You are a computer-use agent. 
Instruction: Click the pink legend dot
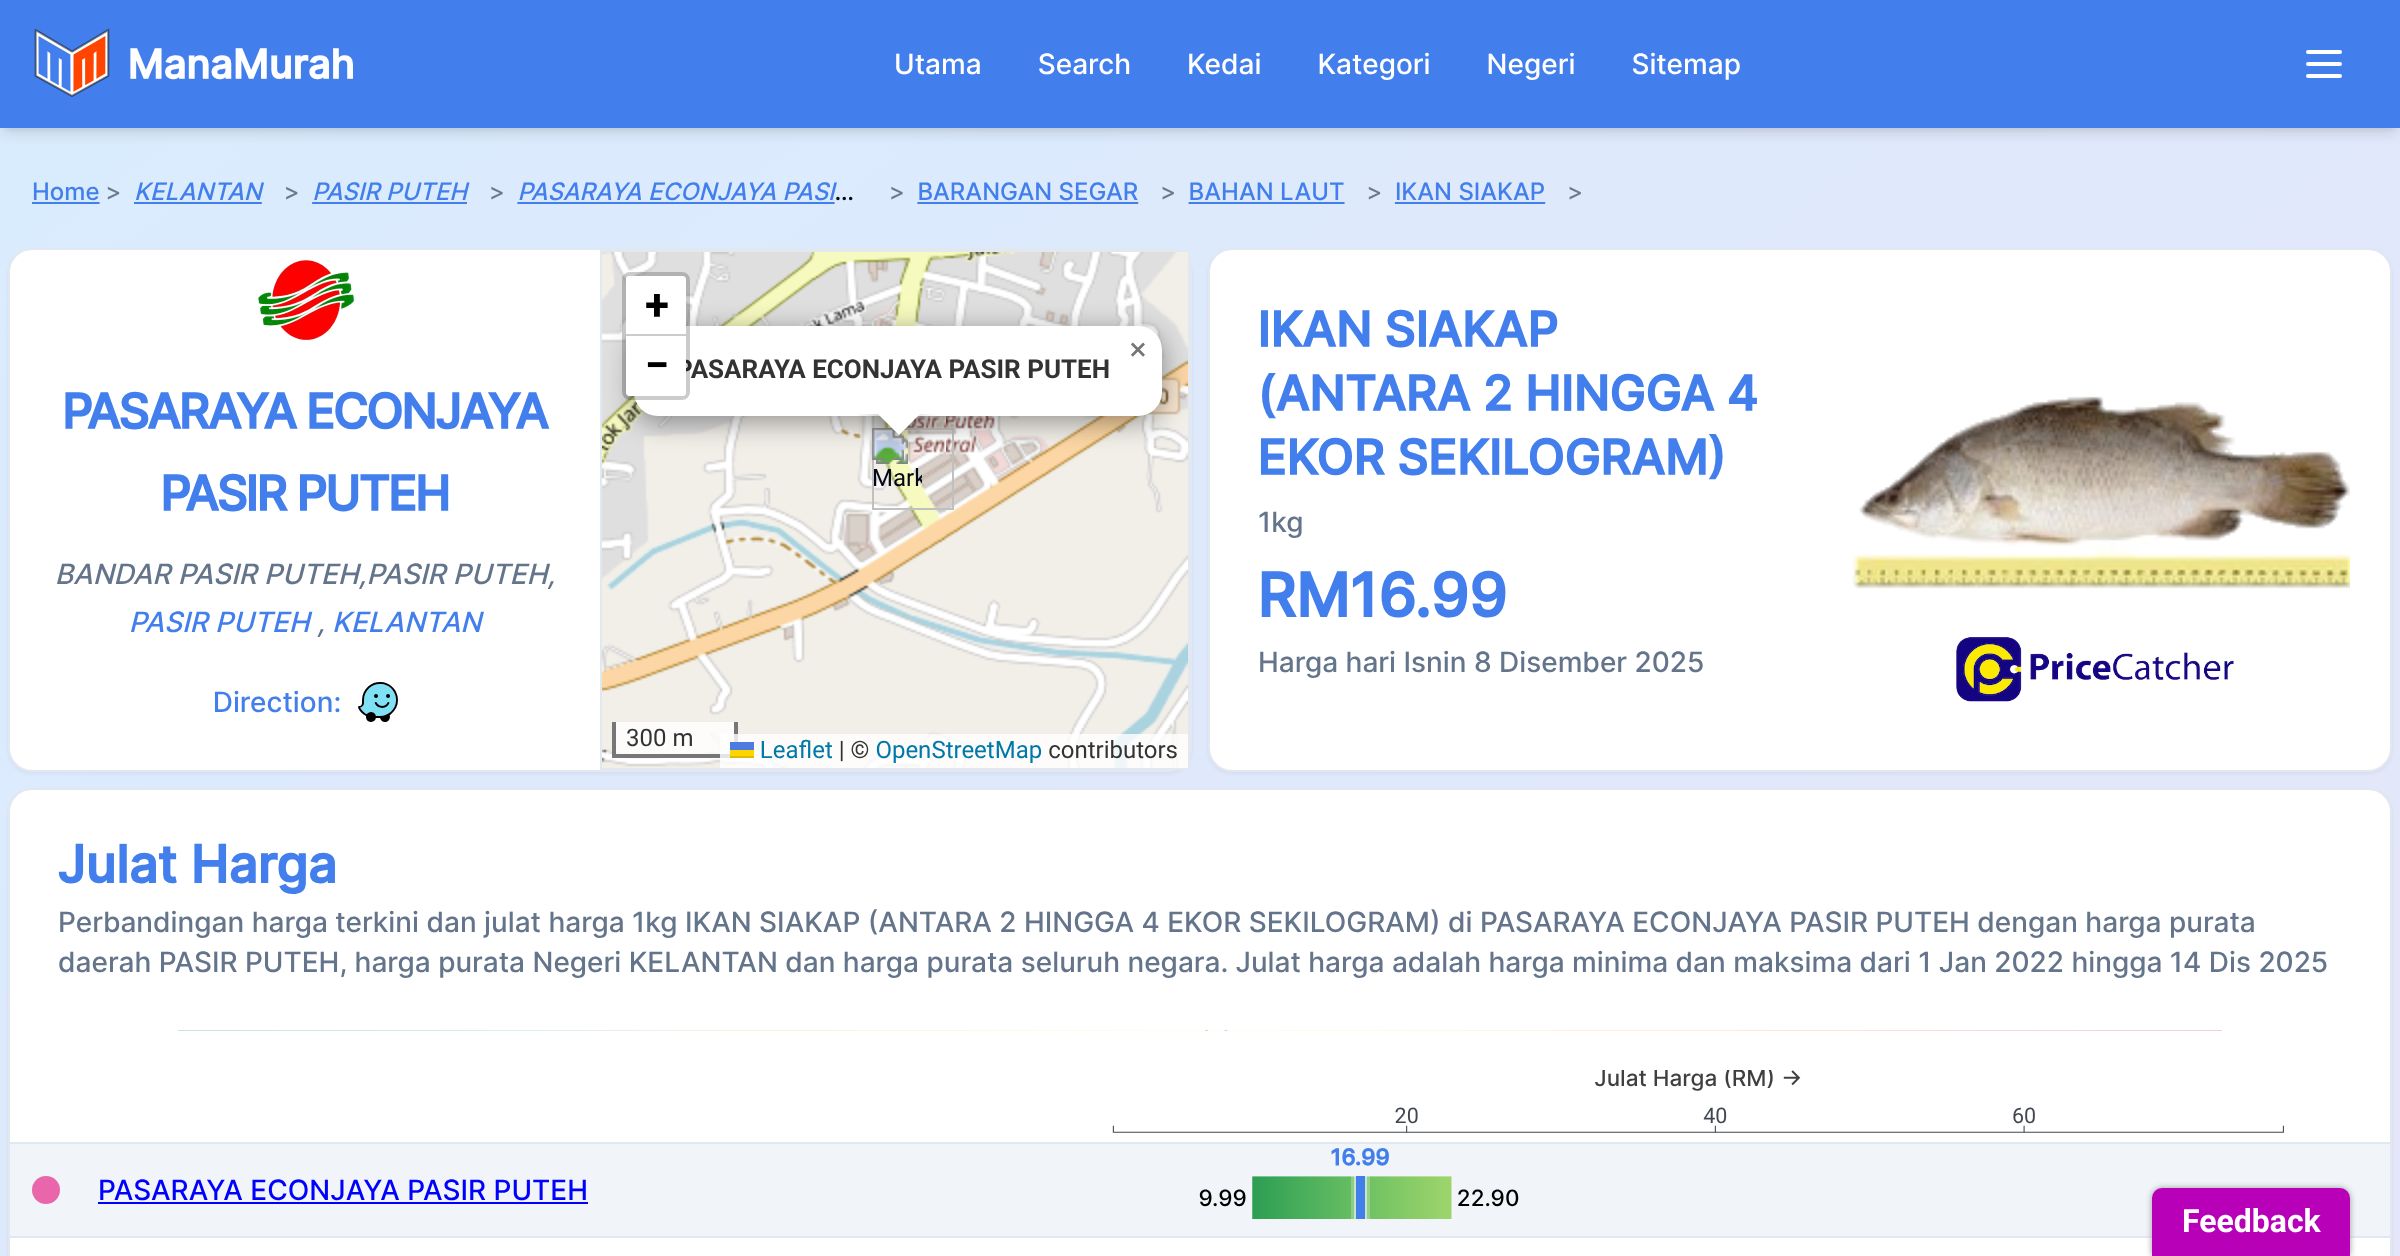[46, 1190]
